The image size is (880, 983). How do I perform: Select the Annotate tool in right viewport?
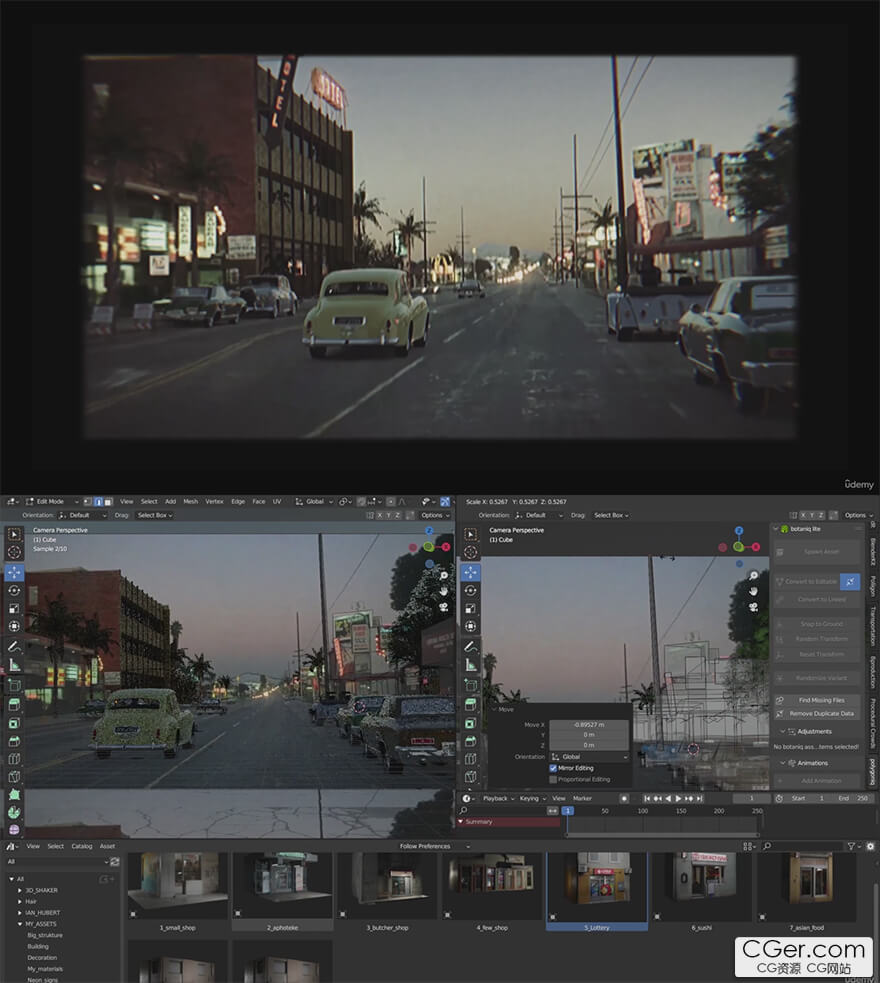click(x=471, y=646)
